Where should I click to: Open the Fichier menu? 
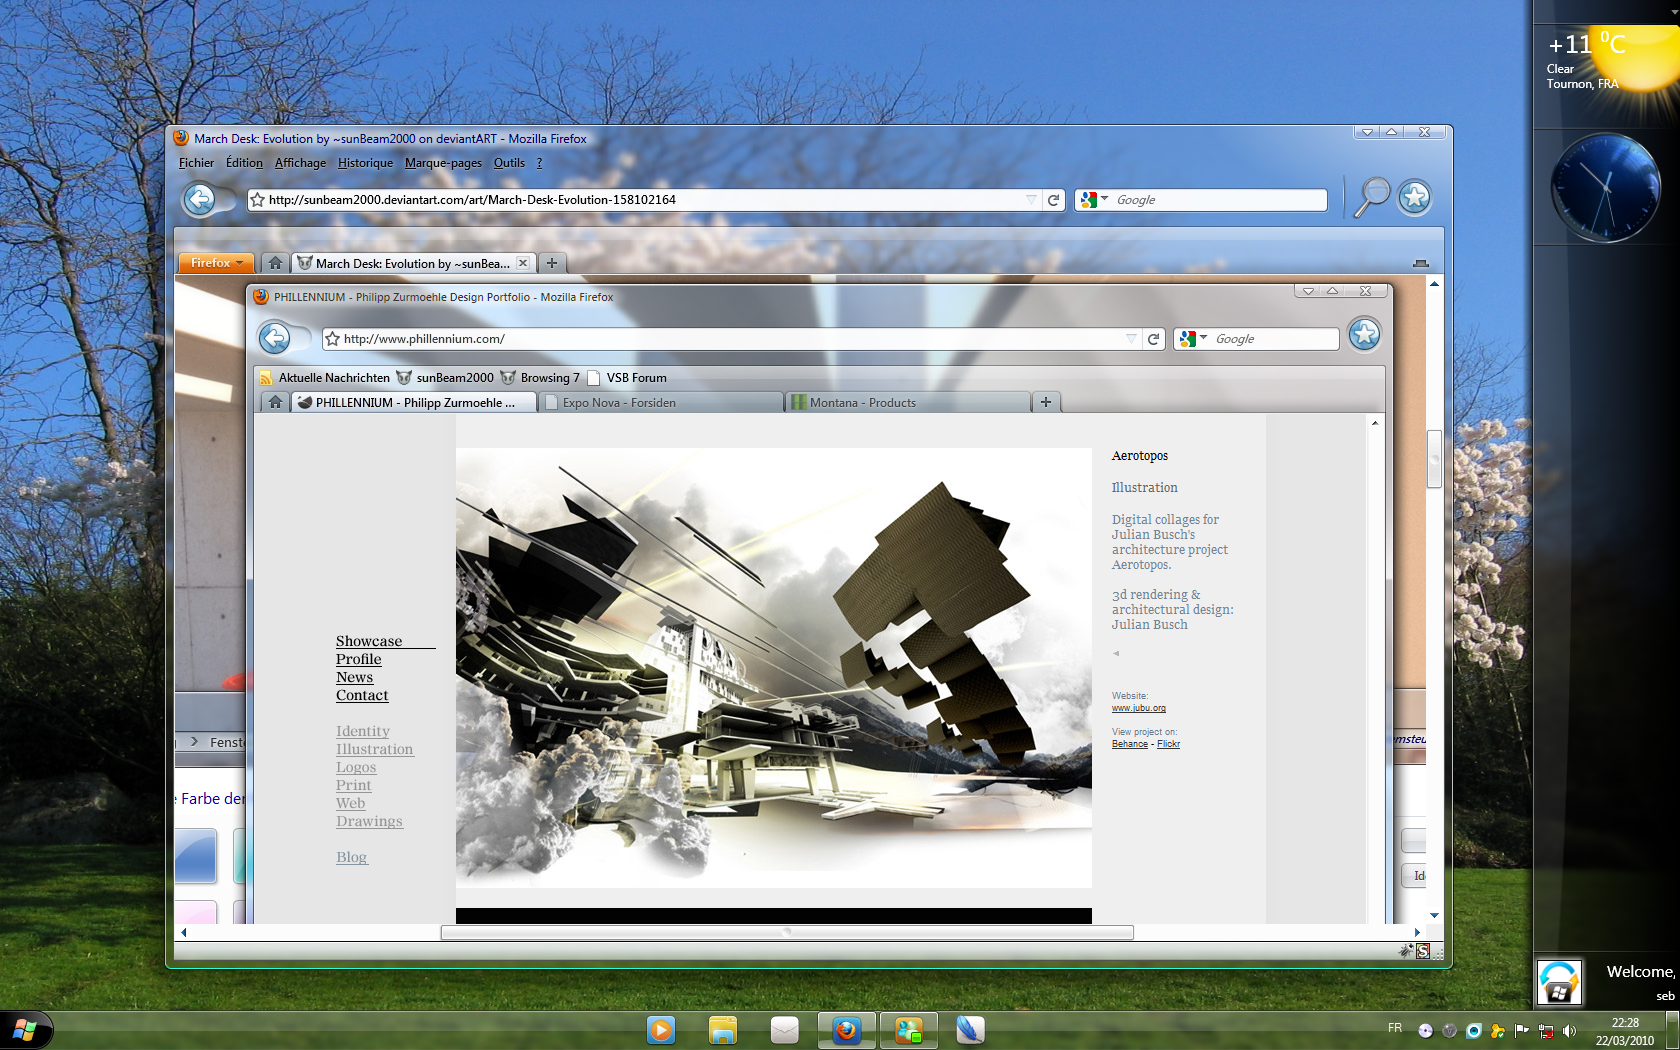click(x=196, y=163)
